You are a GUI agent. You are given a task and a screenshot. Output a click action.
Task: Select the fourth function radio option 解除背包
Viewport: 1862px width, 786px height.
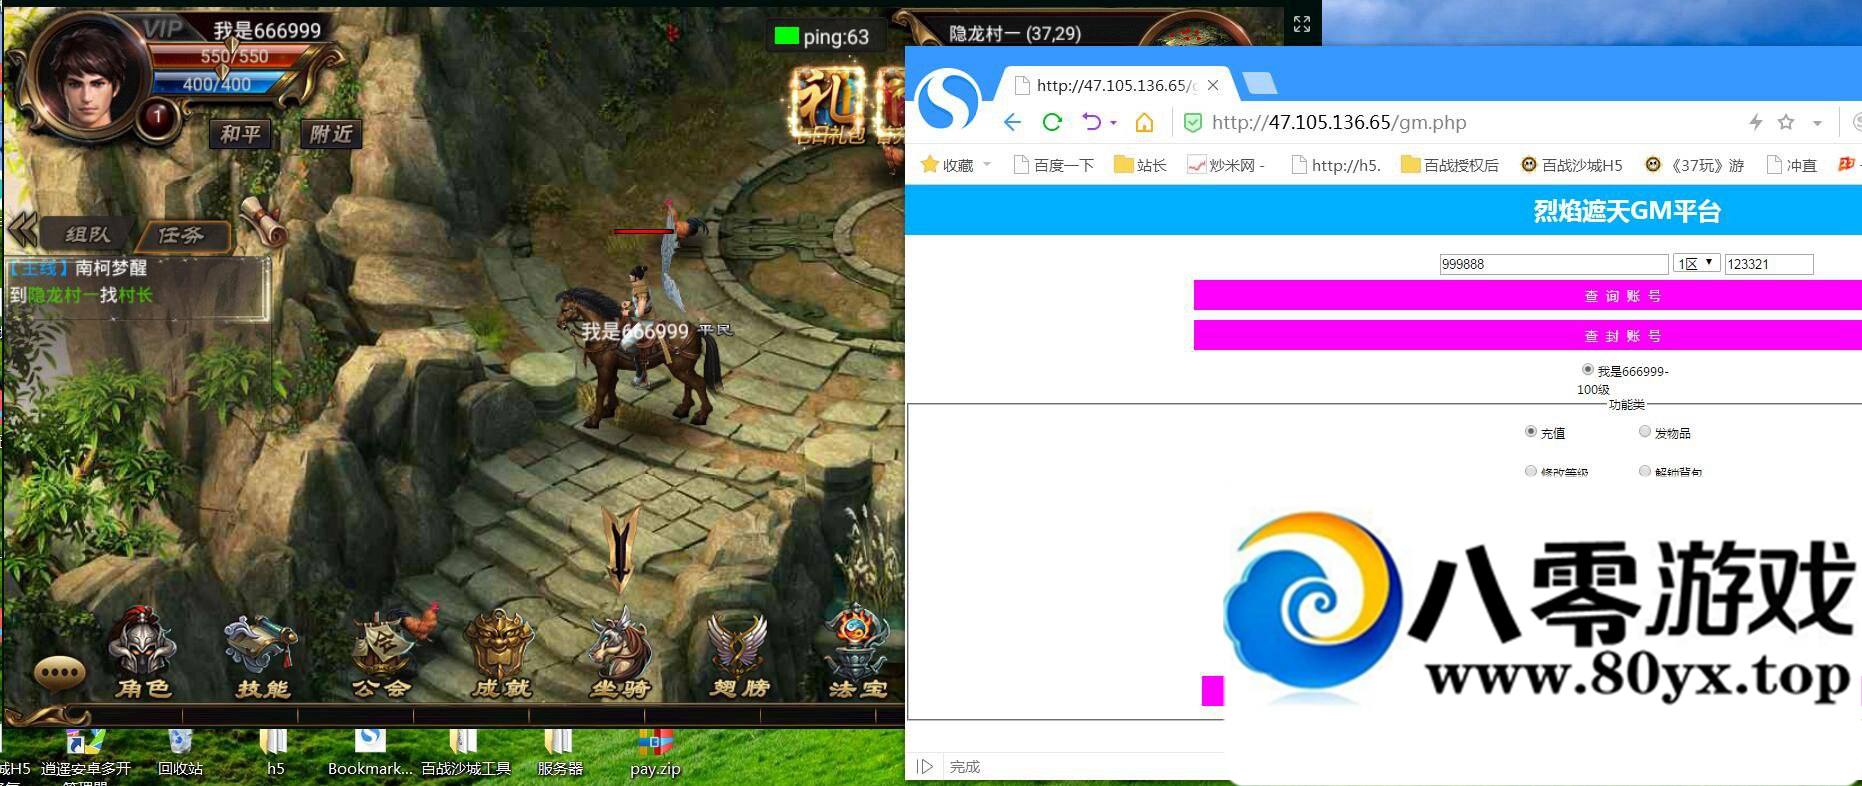point(1644,470)
